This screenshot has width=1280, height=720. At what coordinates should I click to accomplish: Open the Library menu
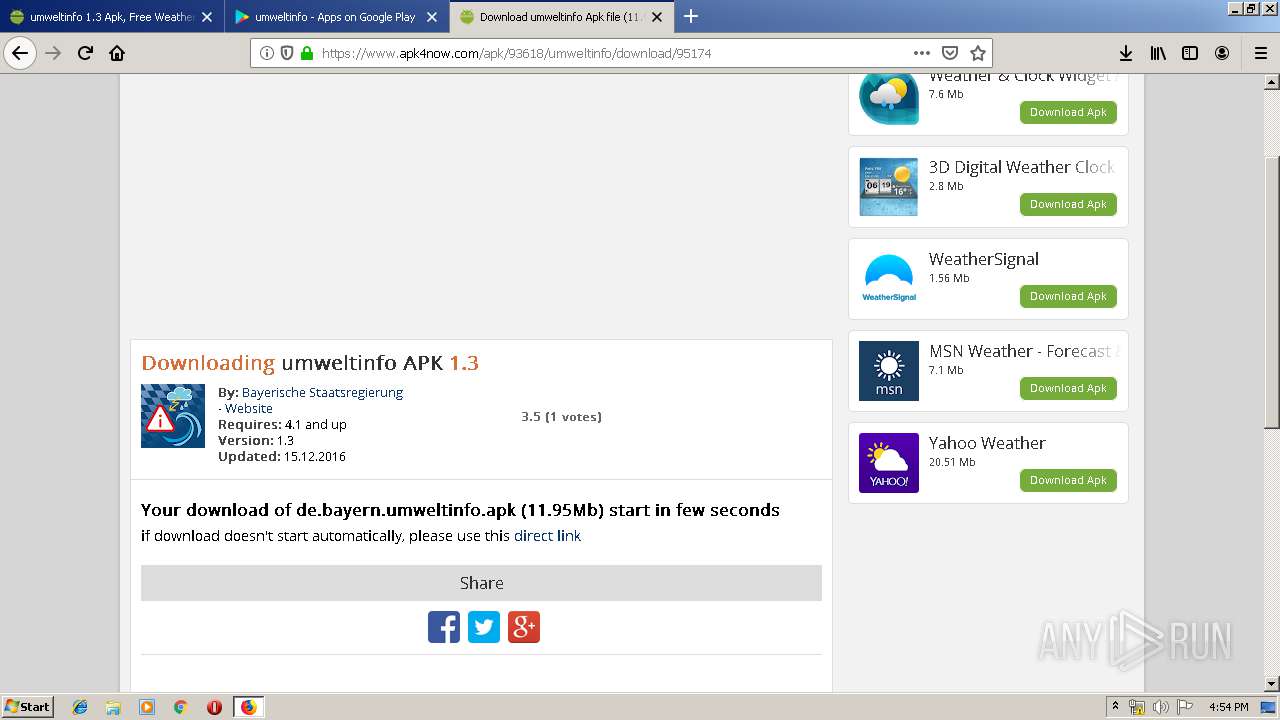[x=1158, y=53]
